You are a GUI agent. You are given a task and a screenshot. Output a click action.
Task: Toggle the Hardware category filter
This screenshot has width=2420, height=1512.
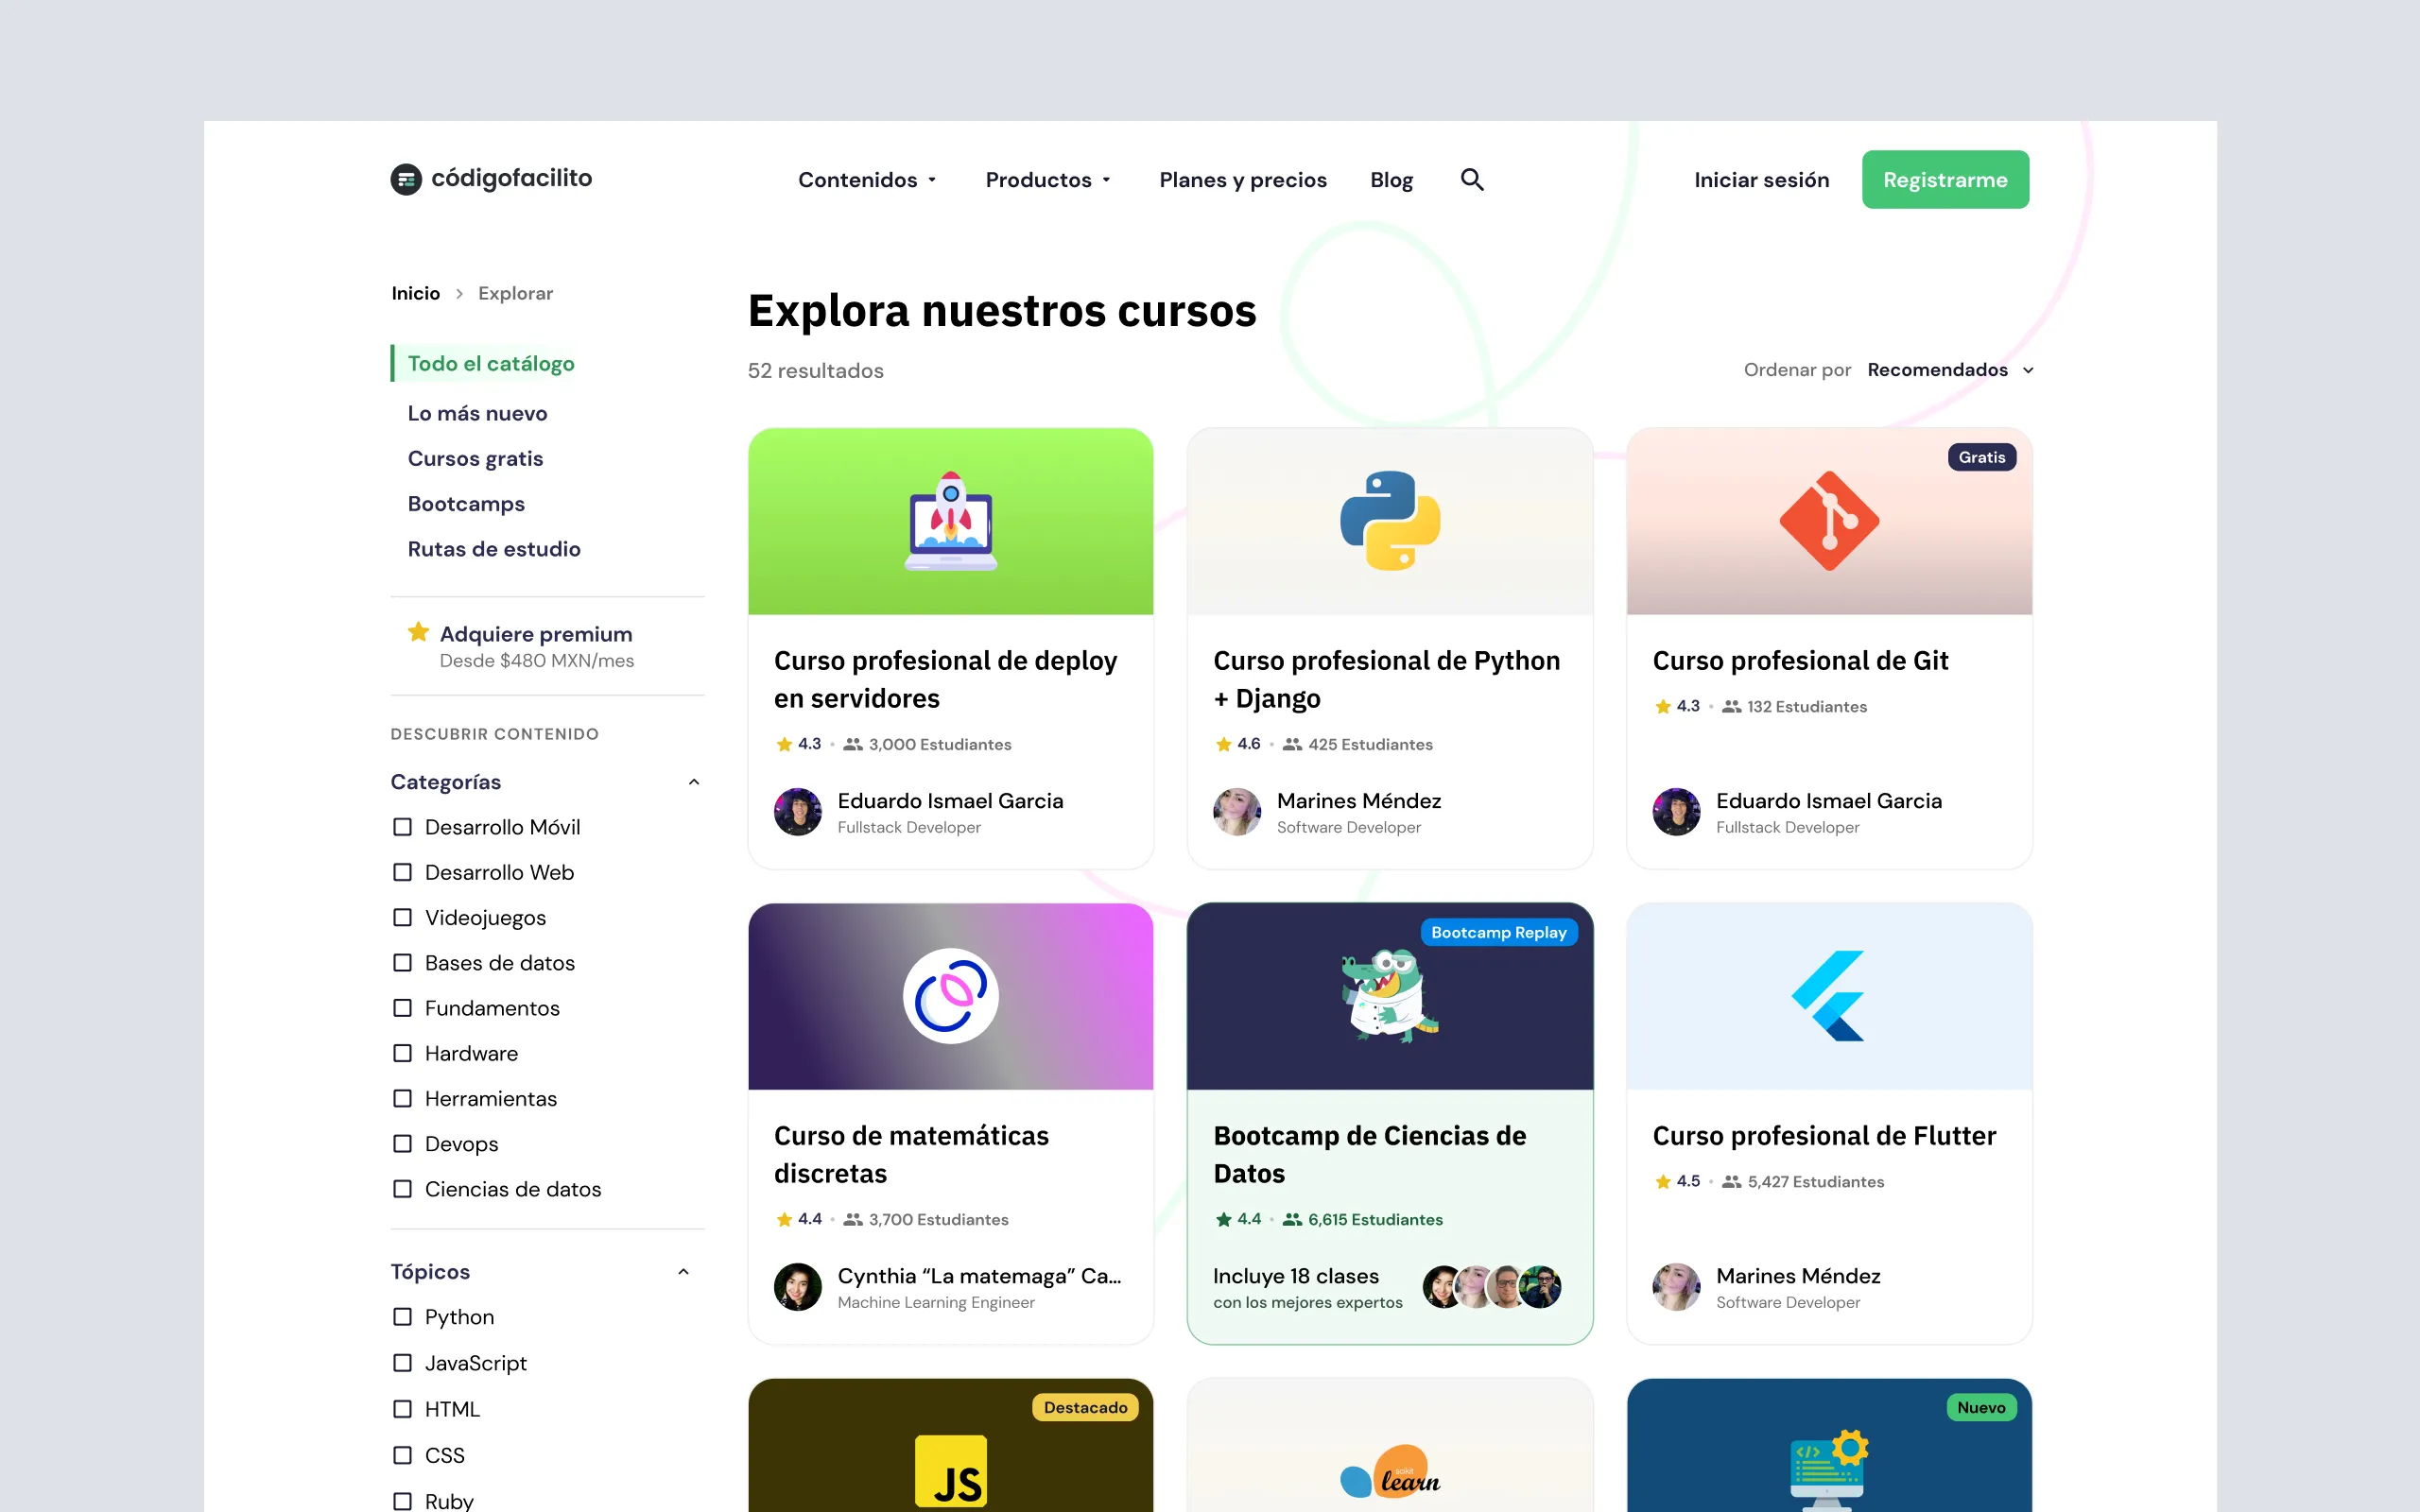point(402,1053)
